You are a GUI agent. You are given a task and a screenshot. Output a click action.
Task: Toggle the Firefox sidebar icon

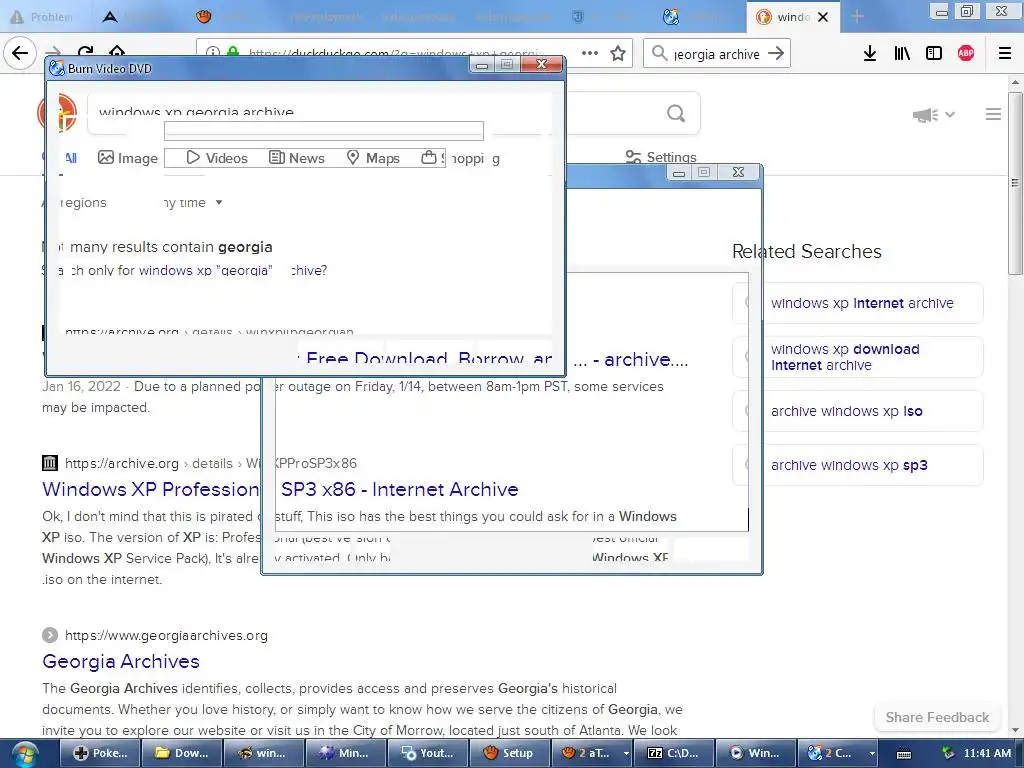click(934, 54)
